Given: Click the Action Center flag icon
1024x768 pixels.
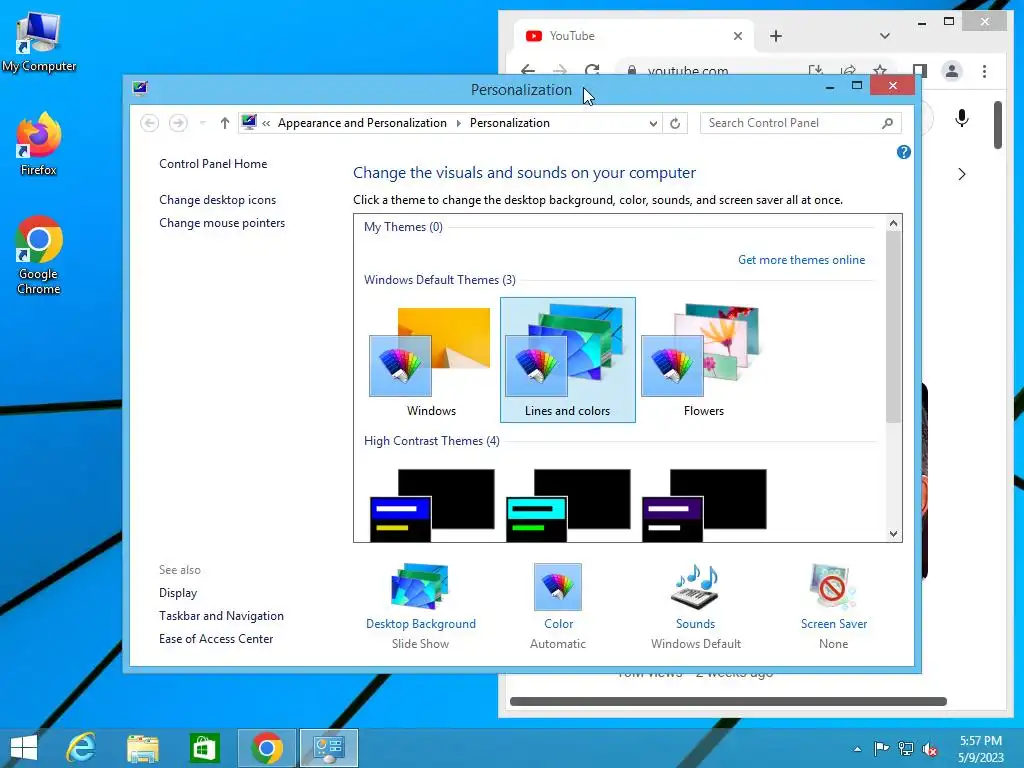Looking at the screenshot, I should [881, 748].
